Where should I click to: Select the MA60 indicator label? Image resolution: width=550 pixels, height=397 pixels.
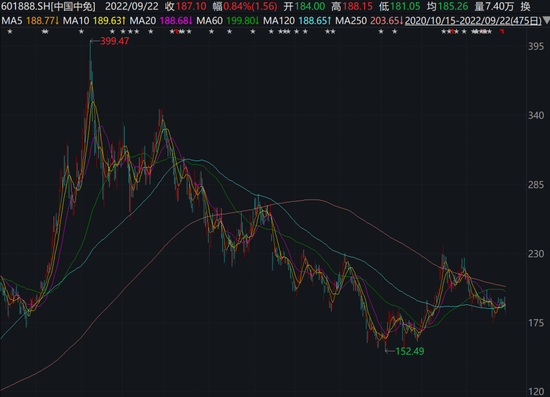(x=209, y=21)
